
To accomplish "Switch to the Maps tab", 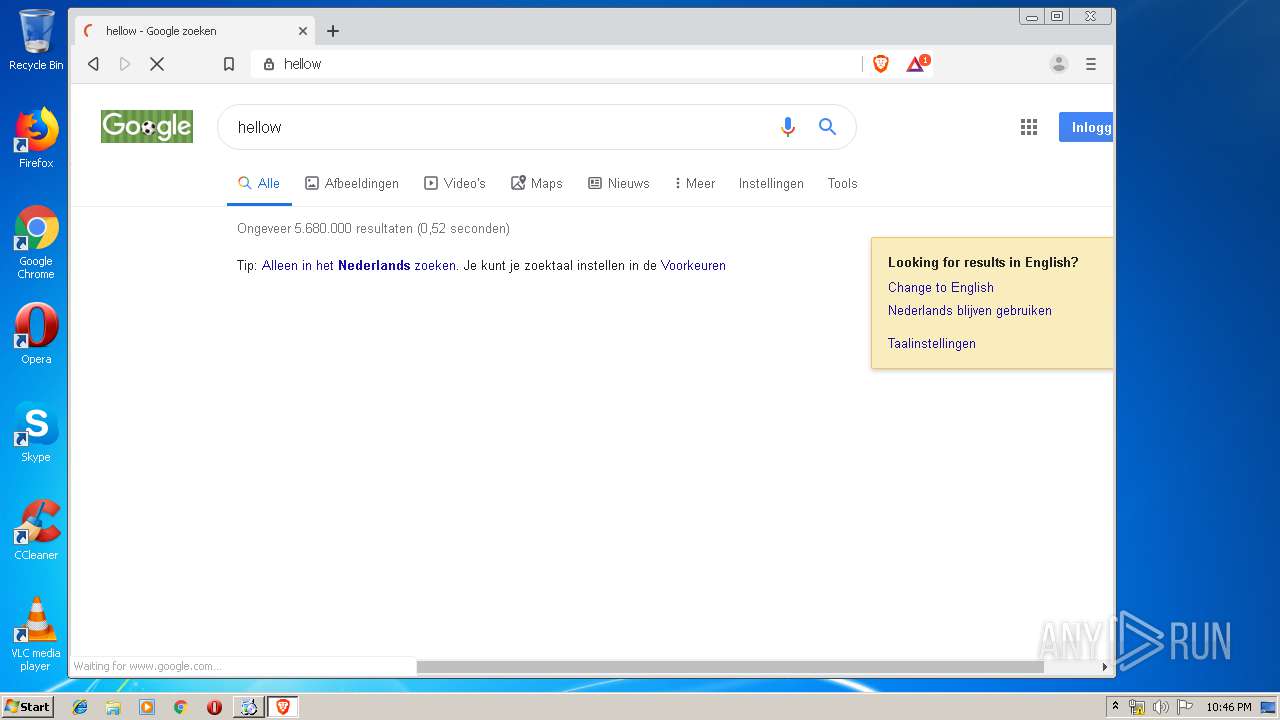I will (537, 183).
